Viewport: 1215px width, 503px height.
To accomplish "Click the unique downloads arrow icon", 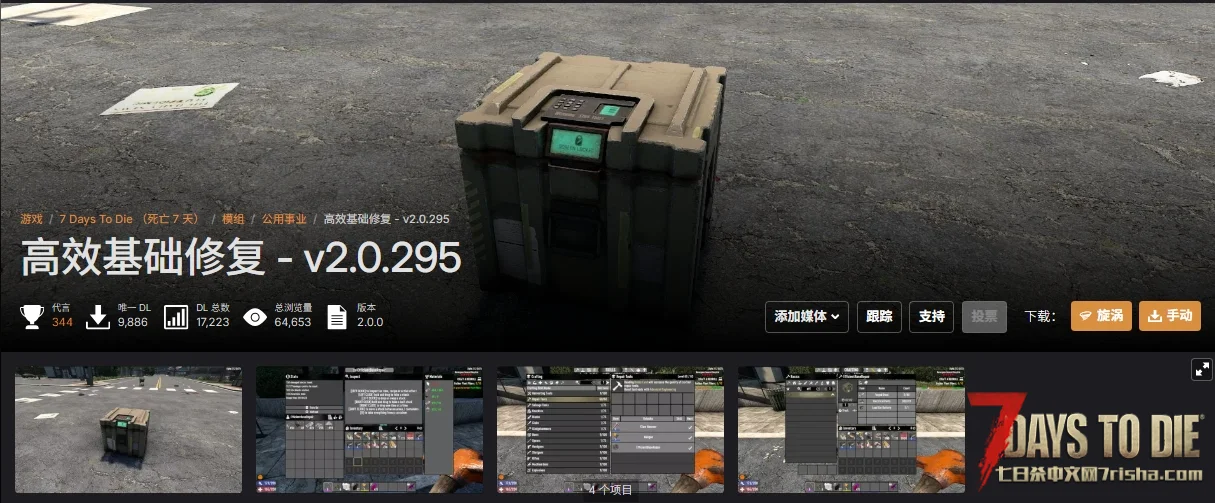I will tap(97, 317).
